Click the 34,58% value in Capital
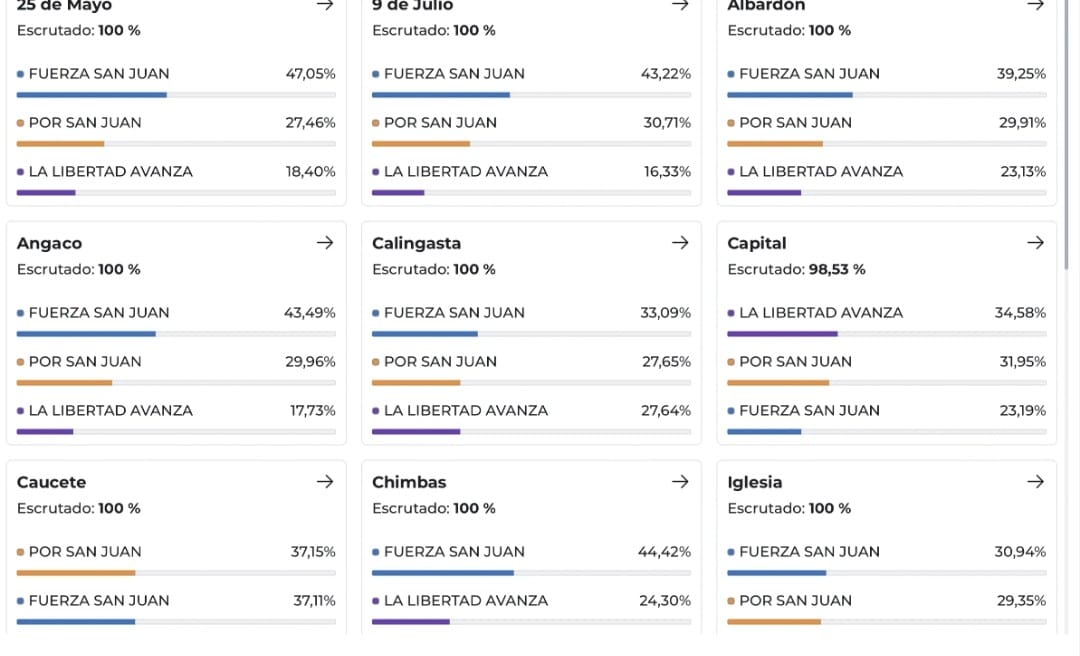1080x656 pixels. pyautogui.click(x=1021, y=313)
